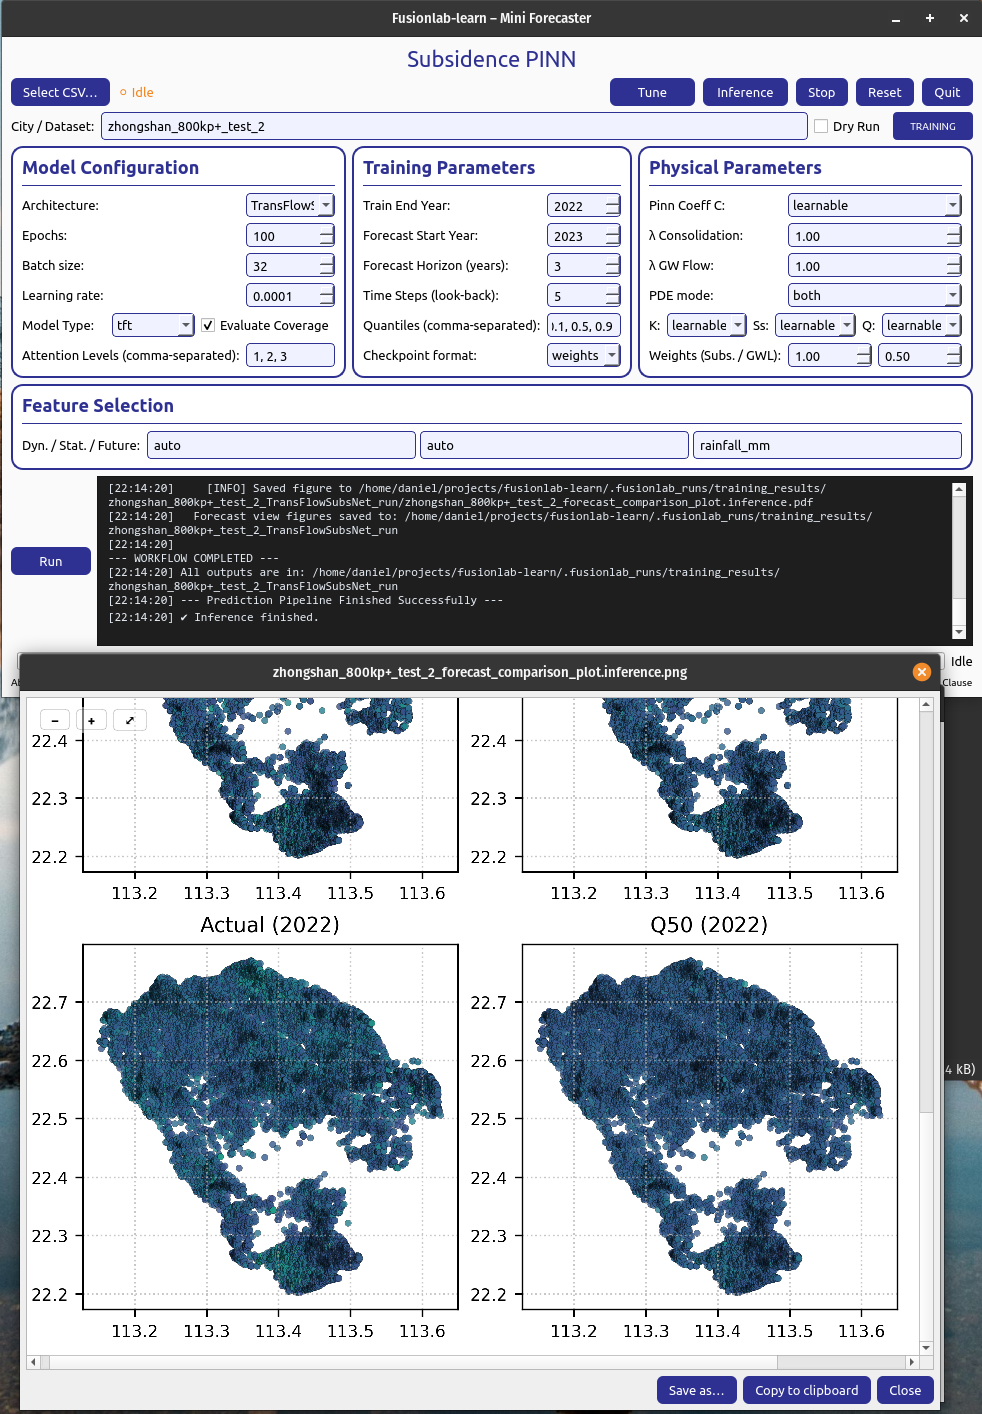Expand the Checkpoint format dropdown
This screenshot has height=1414, width=982.
click(x=584, y=355)
